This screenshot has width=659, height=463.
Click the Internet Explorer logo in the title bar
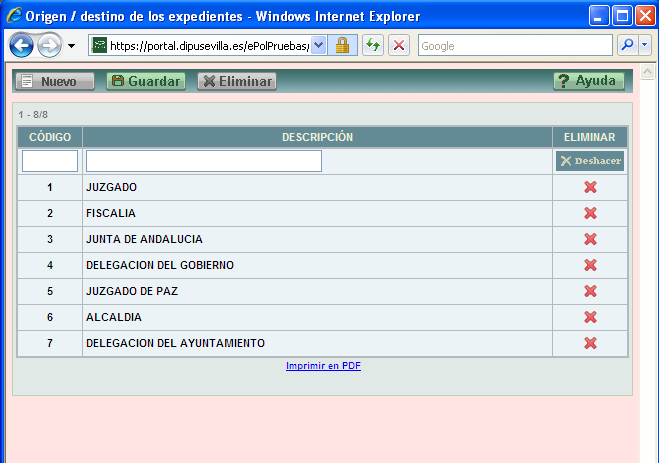tap(14, 16)
